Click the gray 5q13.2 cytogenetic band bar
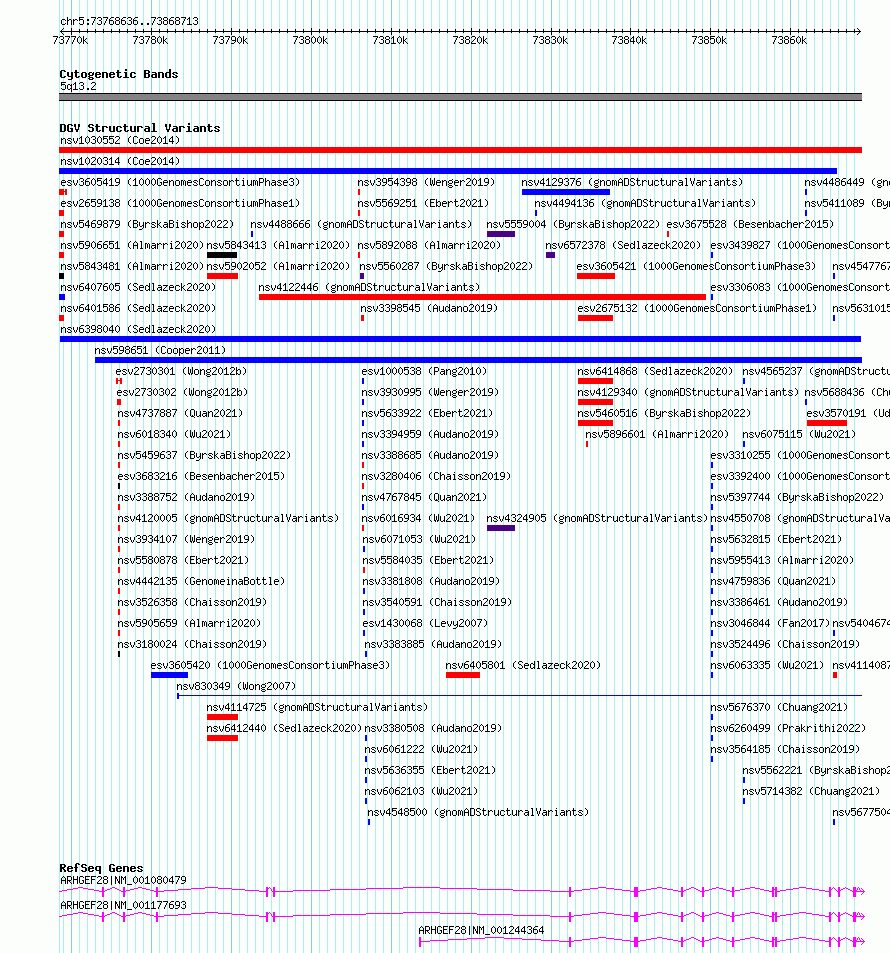The image size is (890, 953). coord(460,97)
